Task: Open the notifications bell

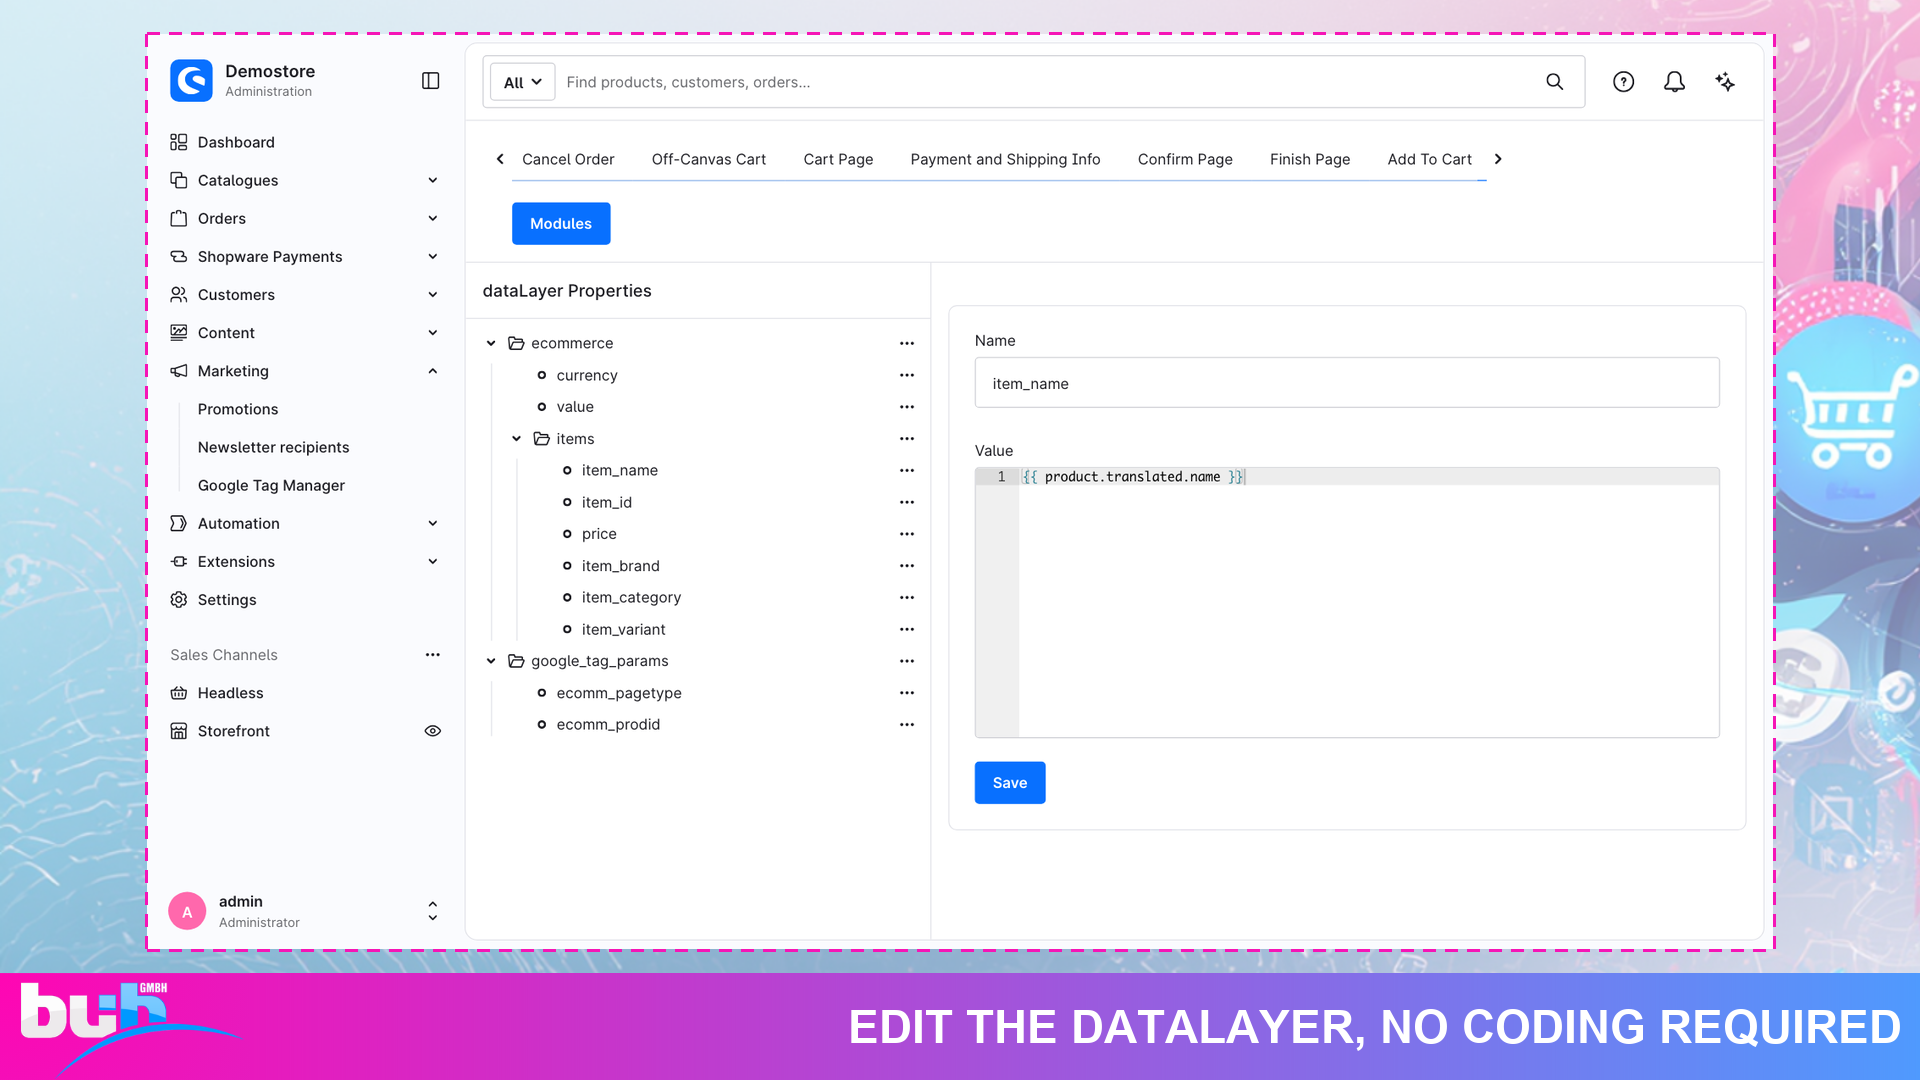Action: (1674, 82)
